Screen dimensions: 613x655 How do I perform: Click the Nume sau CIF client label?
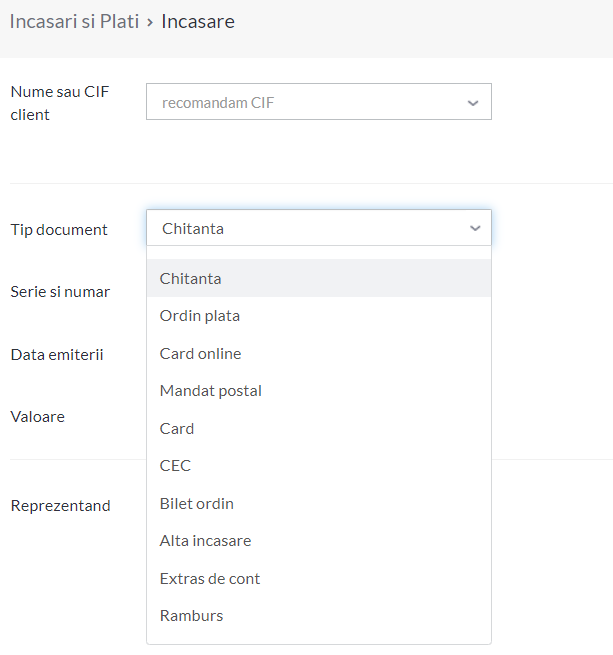pyautogui.click(x=59, y=103)
